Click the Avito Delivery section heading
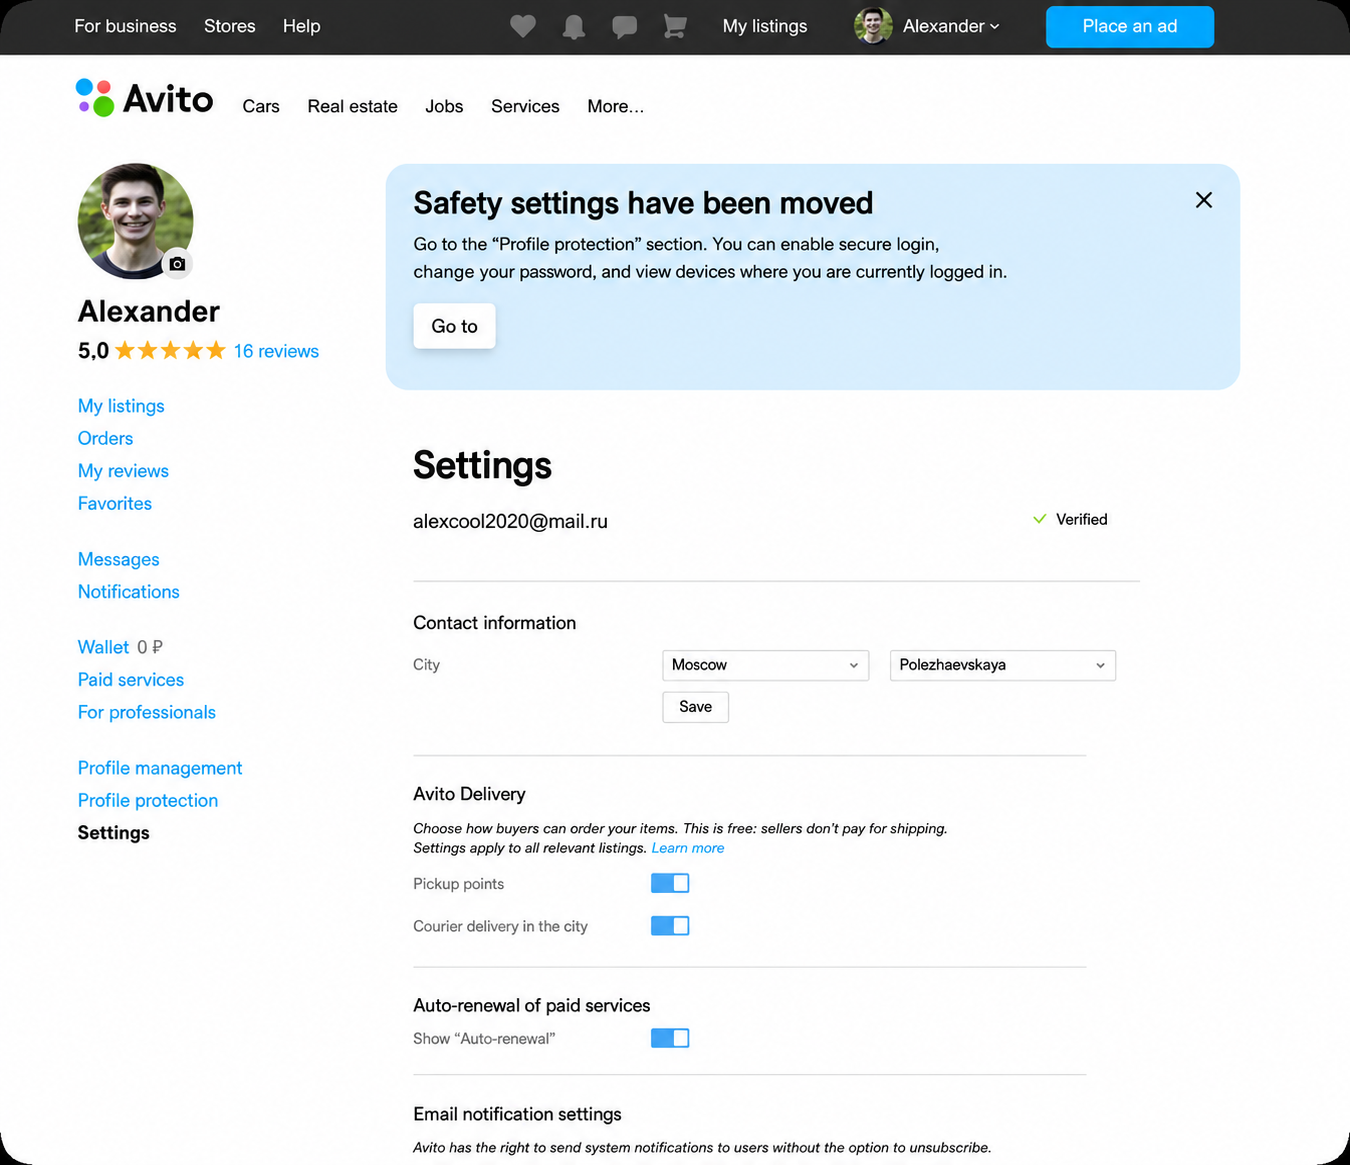 (x=469, y=794)
